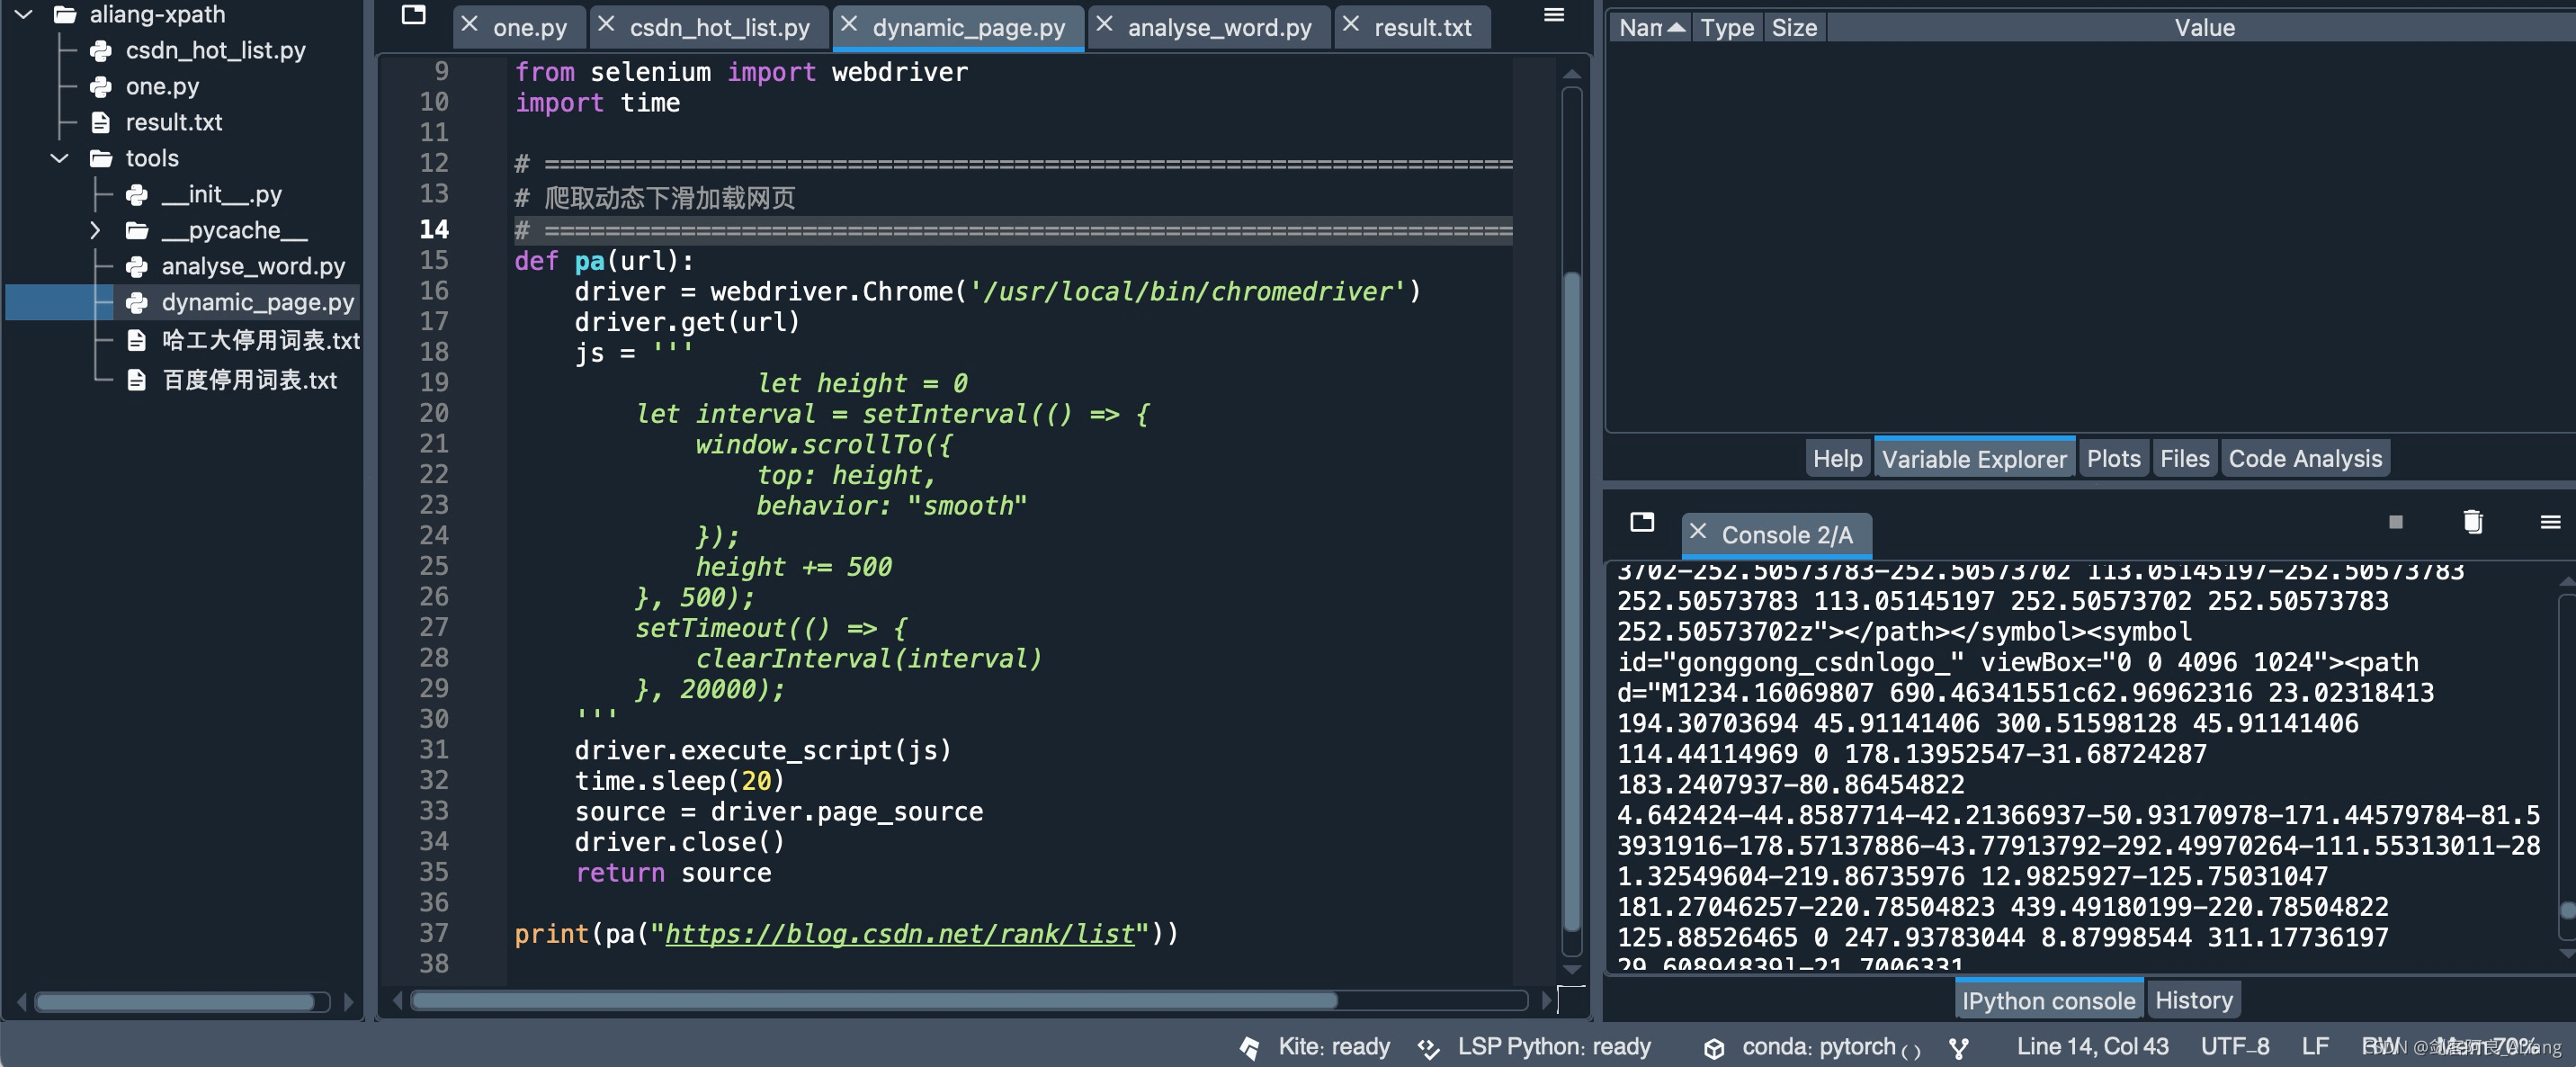Collapse the tools folder in project tree
This screenshot has width=2576, height=1067.
[x=60, y=158]
